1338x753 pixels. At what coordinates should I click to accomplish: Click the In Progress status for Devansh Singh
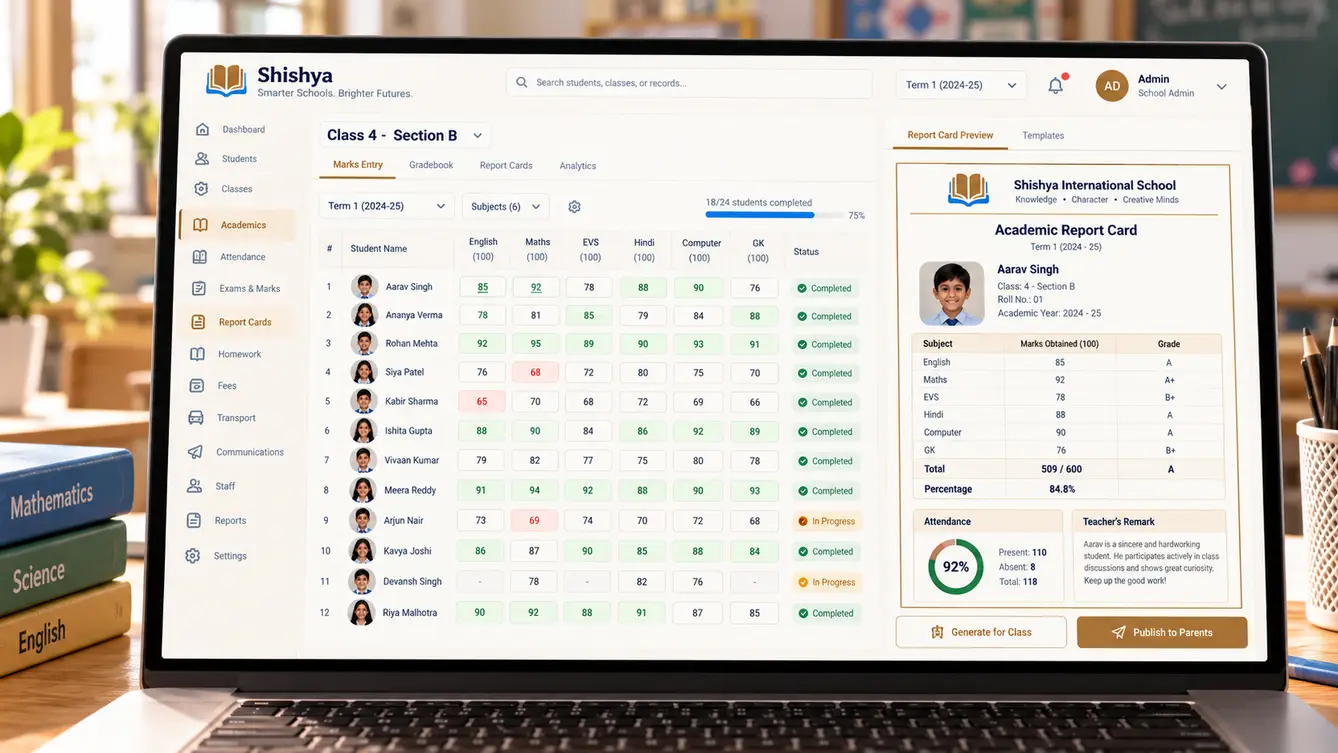tap(826, 582)
